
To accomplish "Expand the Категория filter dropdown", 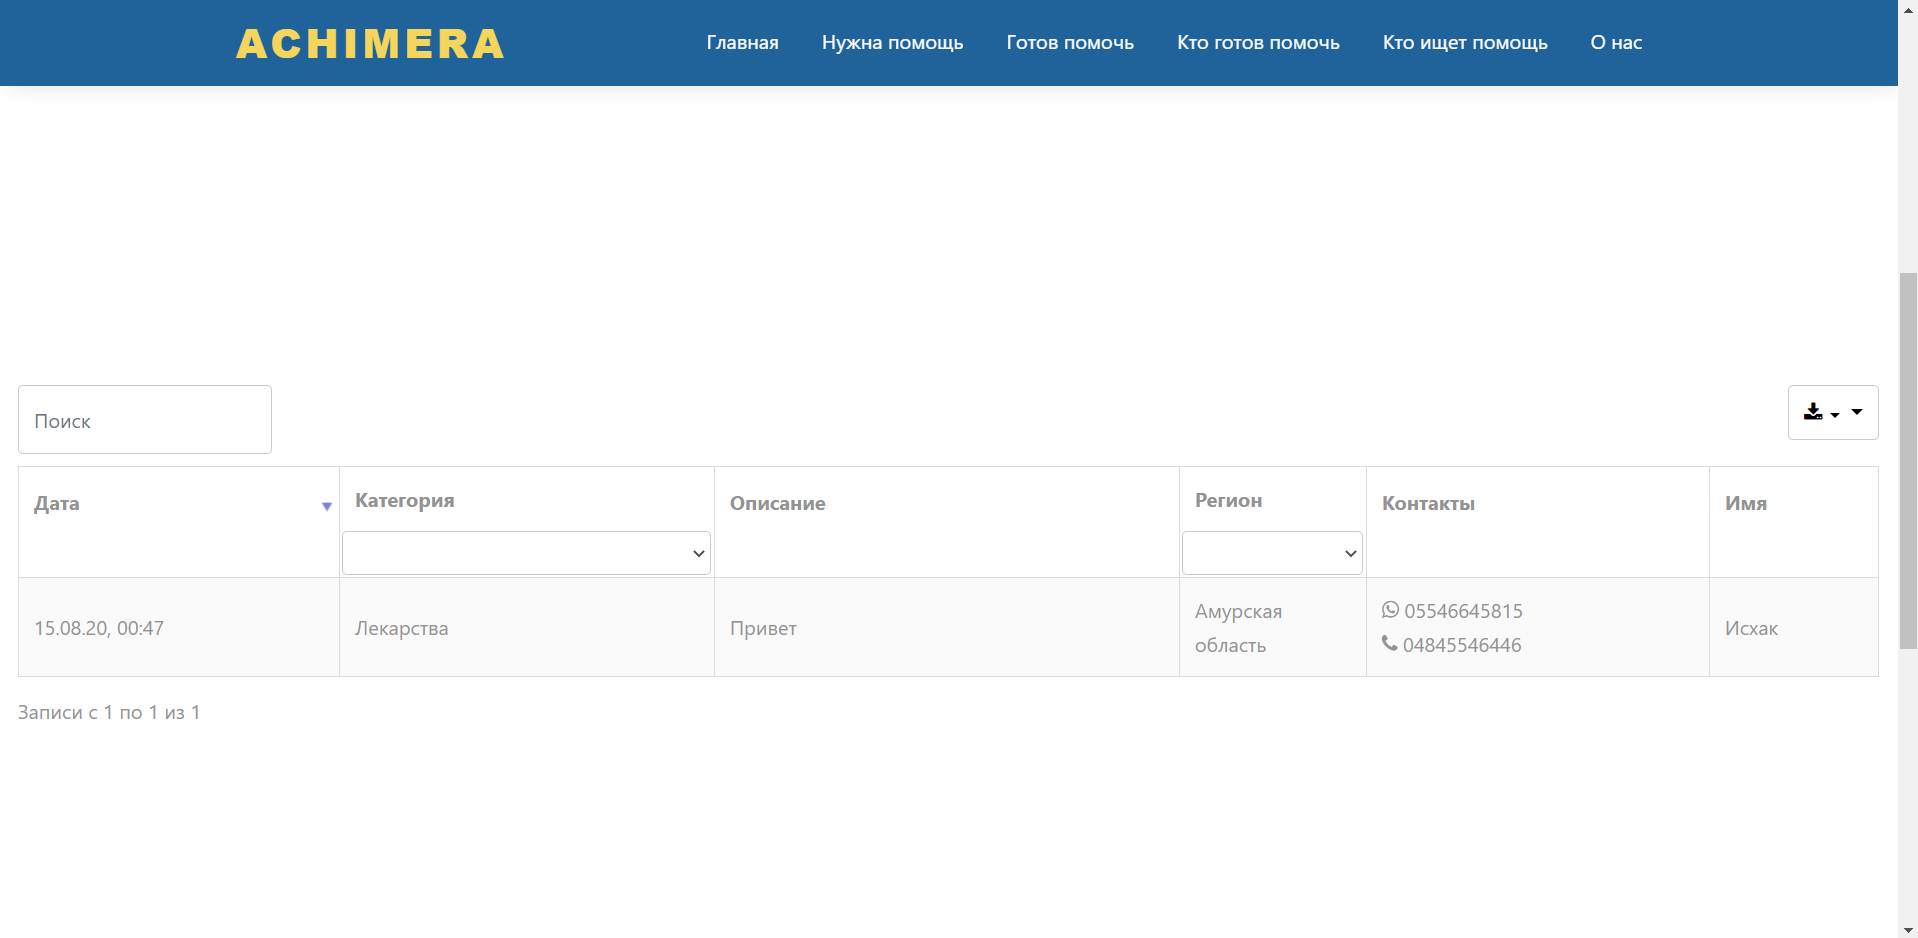I will tap(526, 553).
